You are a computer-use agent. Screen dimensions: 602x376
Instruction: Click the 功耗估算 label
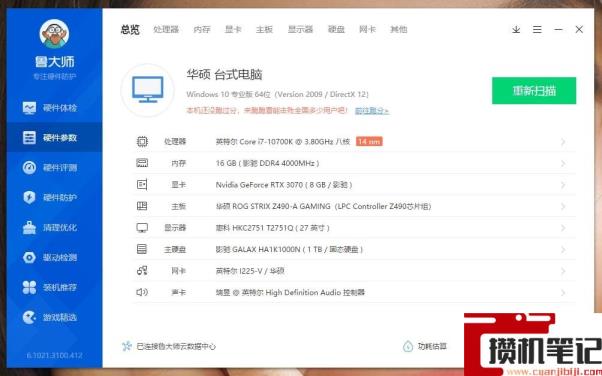432,346
